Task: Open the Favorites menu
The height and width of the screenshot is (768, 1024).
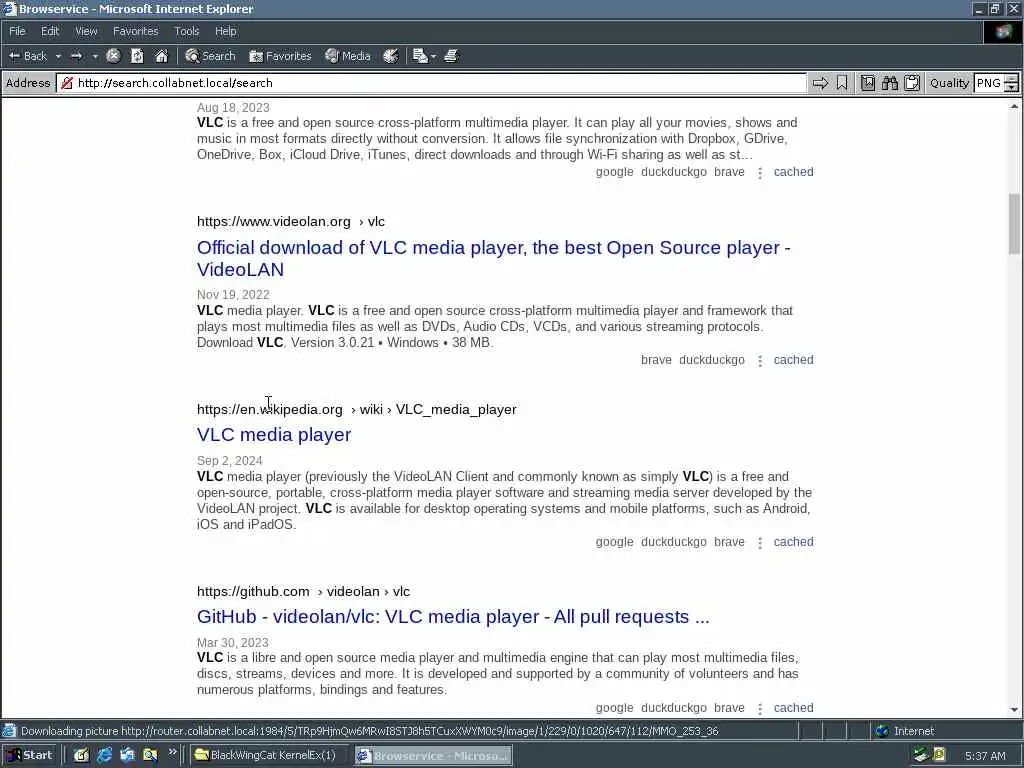Action: 135,31
